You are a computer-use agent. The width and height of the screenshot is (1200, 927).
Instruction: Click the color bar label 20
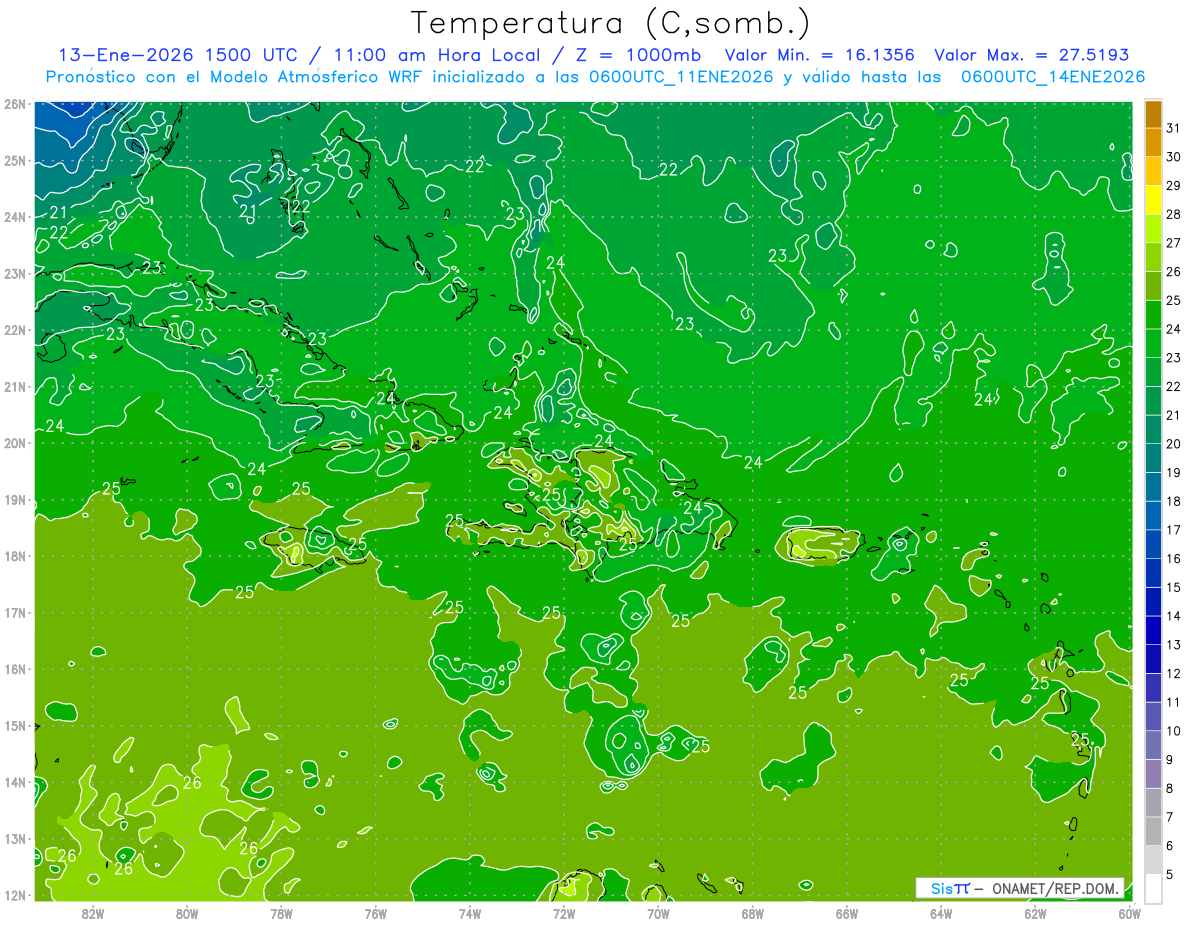[1174, 444]
